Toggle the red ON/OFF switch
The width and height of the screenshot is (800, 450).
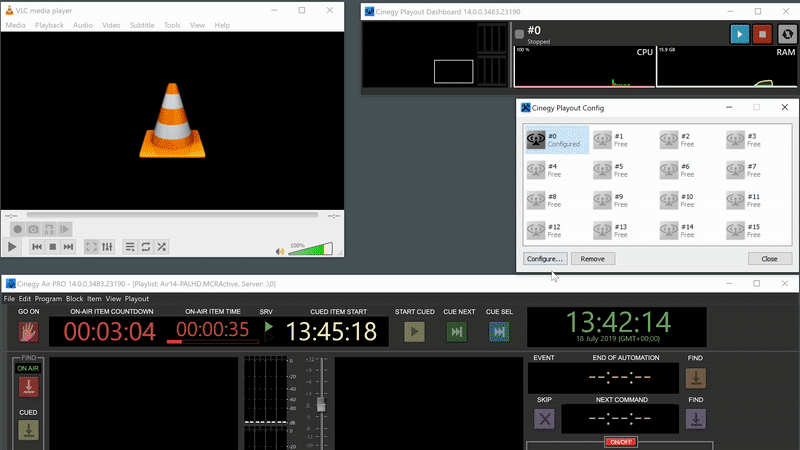click(x=621, y=442)
